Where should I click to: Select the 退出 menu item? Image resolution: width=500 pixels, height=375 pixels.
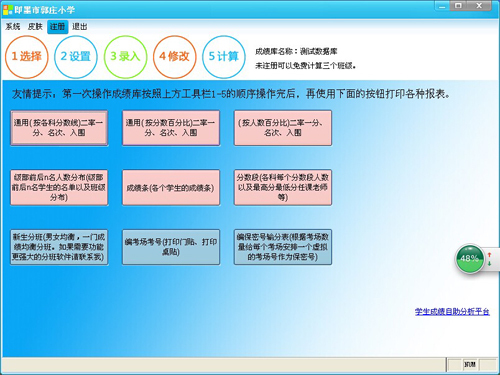click(80, 27)
